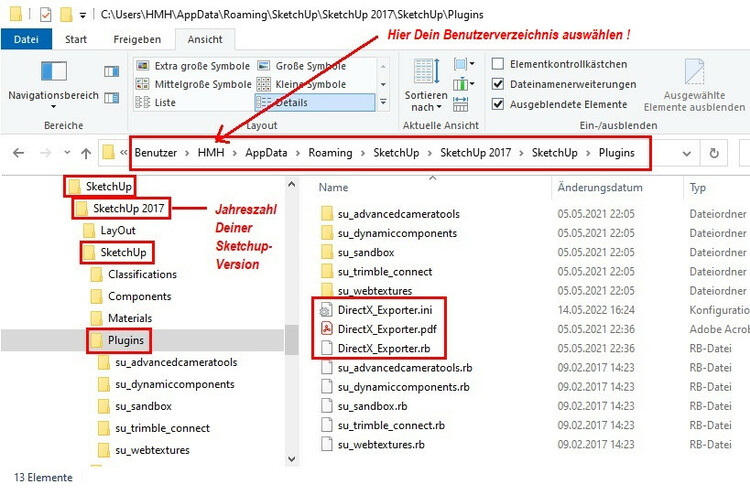The image size is (750, 495).
Task: Select the Details layout option
Action: pyautogui.click(x=315, y=102)
